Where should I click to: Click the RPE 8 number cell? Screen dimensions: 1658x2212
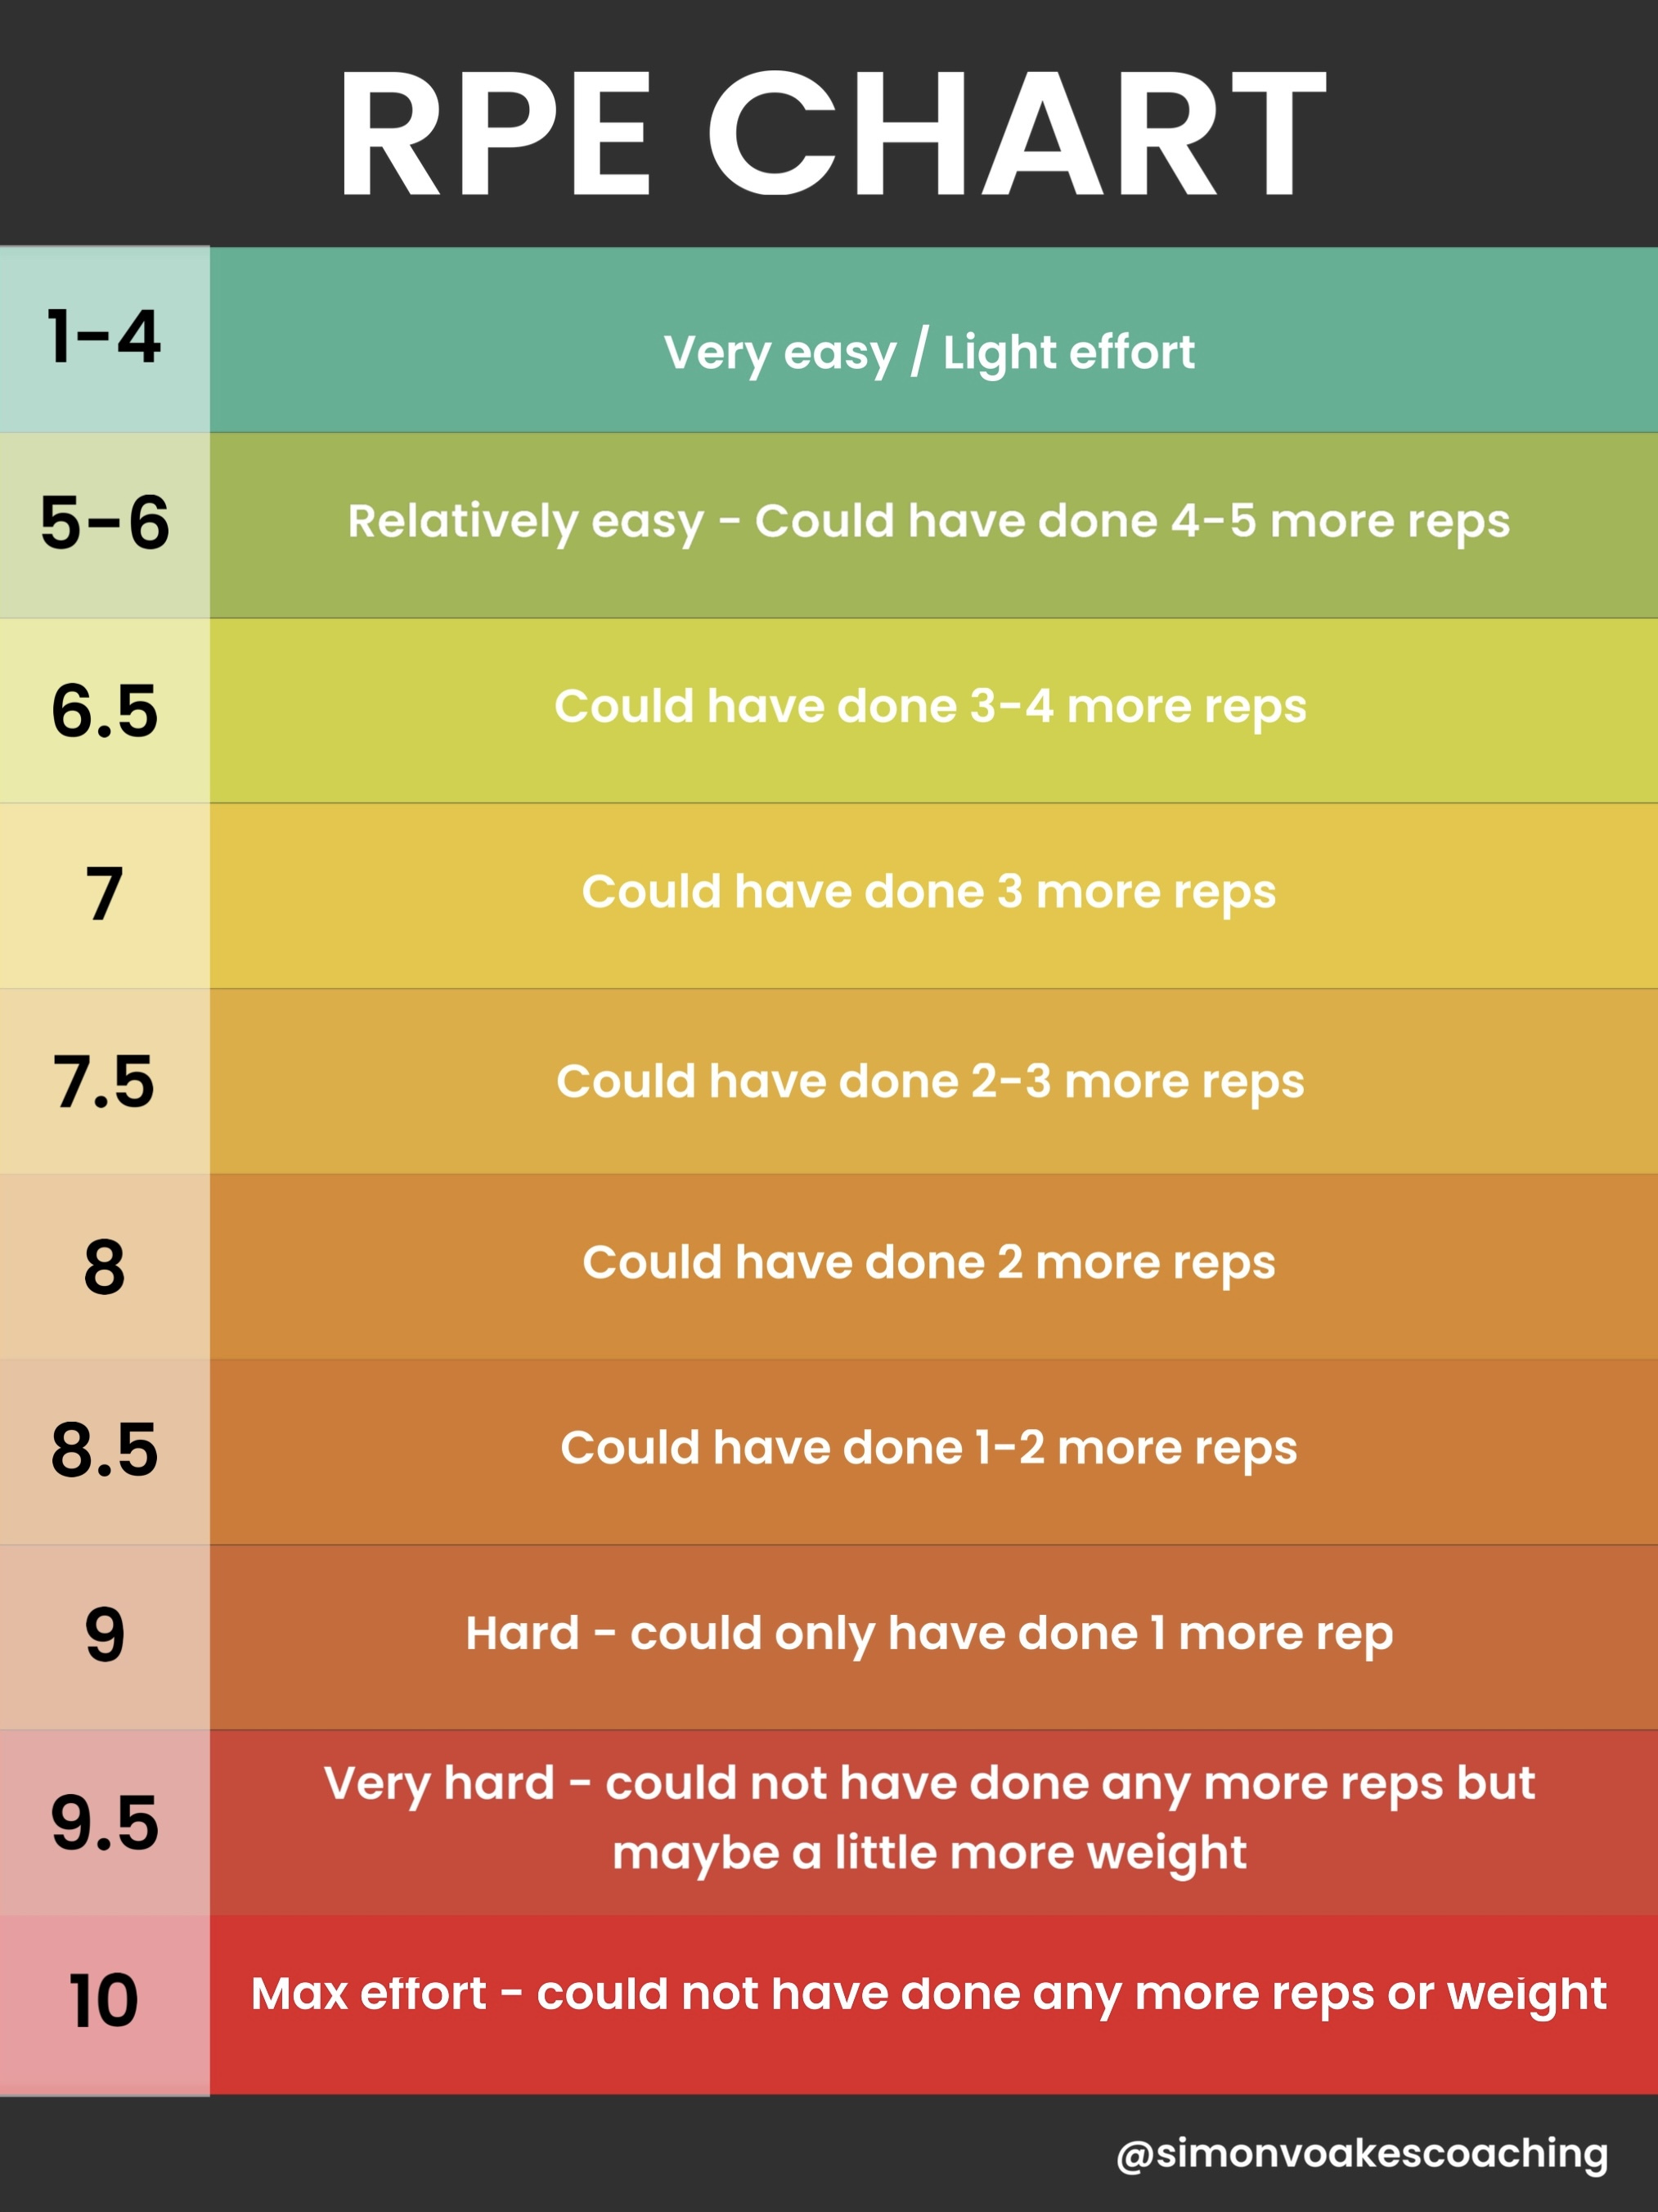click(104, 1267)
